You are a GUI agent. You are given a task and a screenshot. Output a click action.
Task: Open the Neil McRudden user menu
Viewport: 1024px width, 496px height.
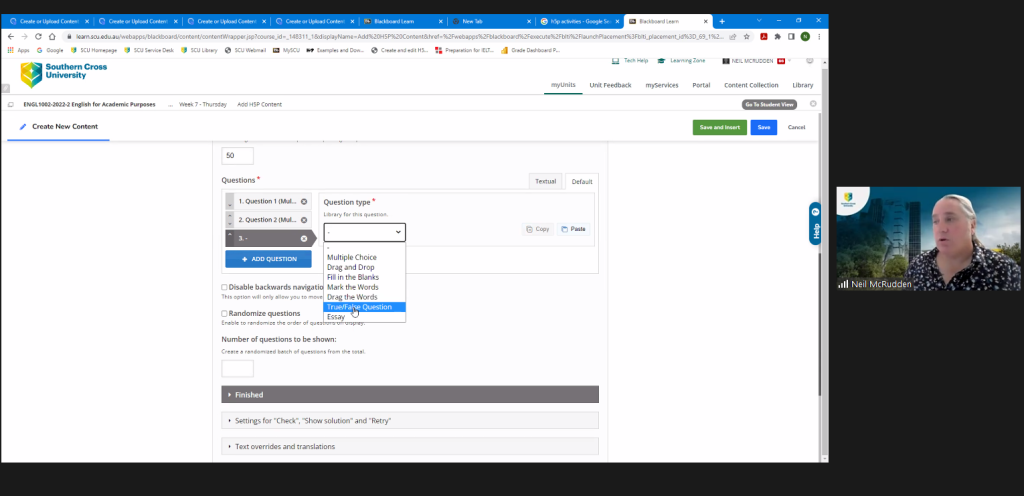[x=756, y=61]
